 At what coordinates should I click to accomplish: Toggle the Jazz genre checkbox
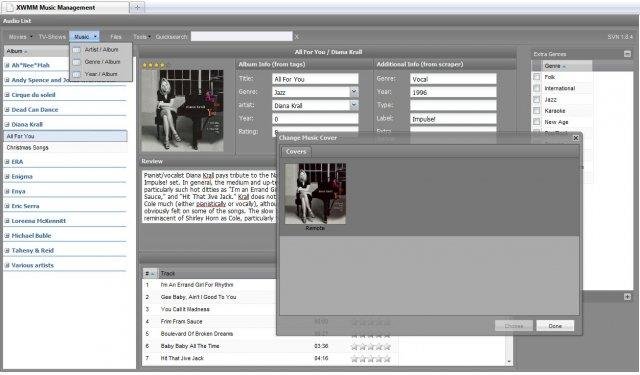pos(537,100)
